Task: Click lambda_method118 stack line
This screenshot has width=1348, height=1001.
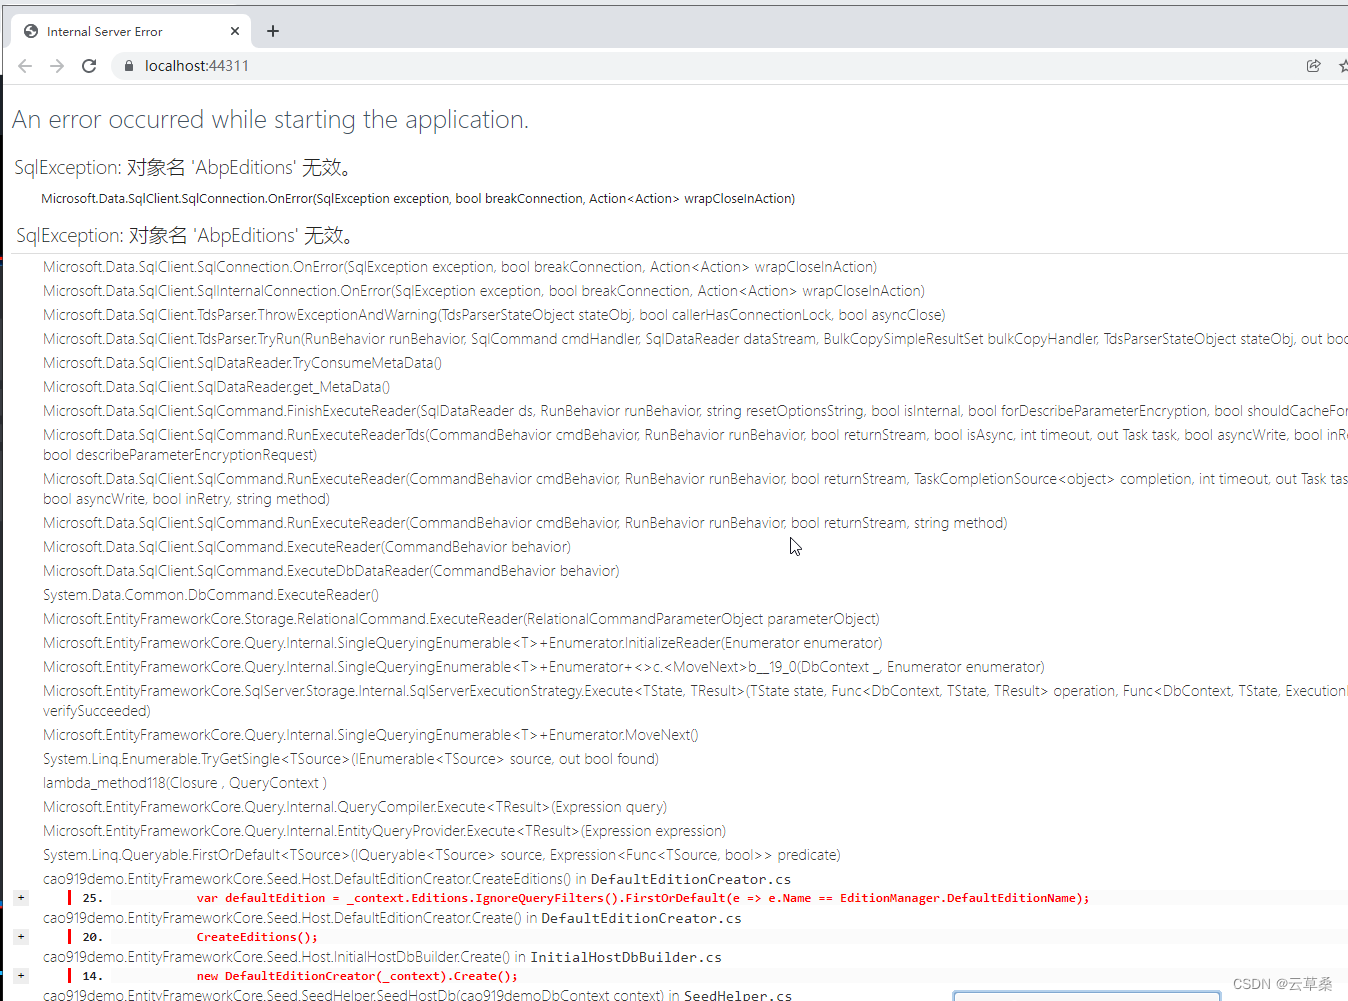Action: point(185,783)
